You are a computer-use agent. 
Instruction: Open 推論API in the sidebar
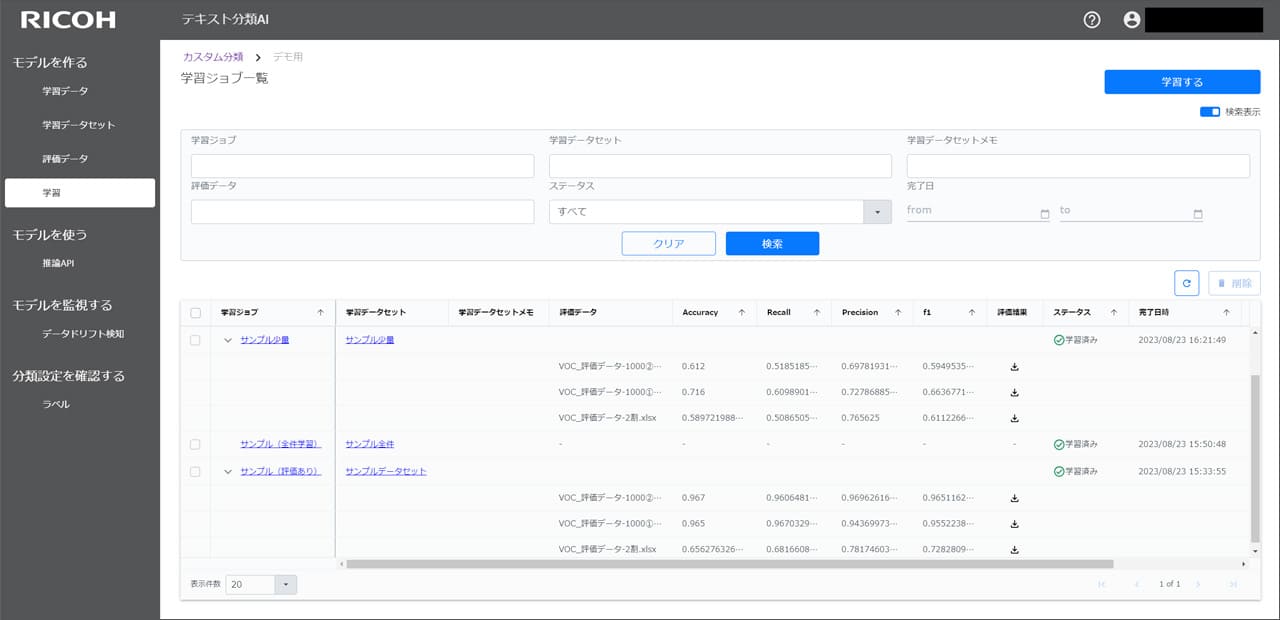click(x=59, y=263)
